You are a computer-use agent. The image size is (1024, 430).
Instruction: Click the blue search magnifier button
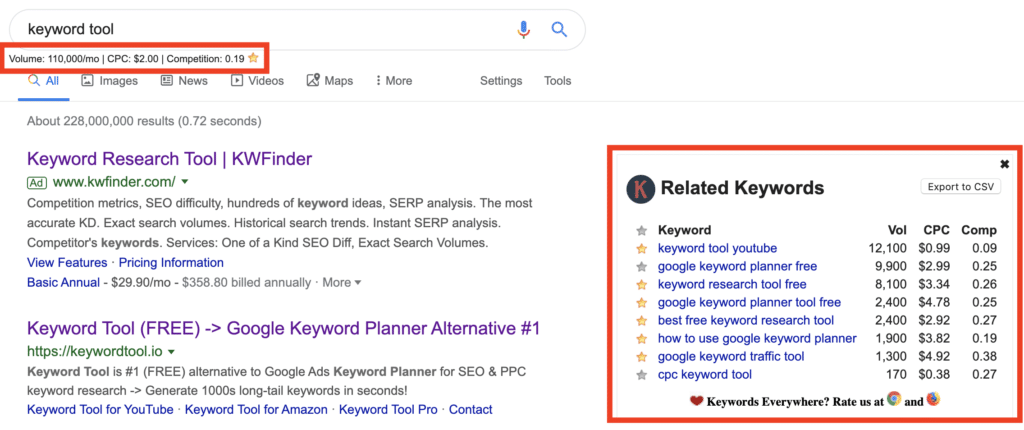[x=559, y=29]
